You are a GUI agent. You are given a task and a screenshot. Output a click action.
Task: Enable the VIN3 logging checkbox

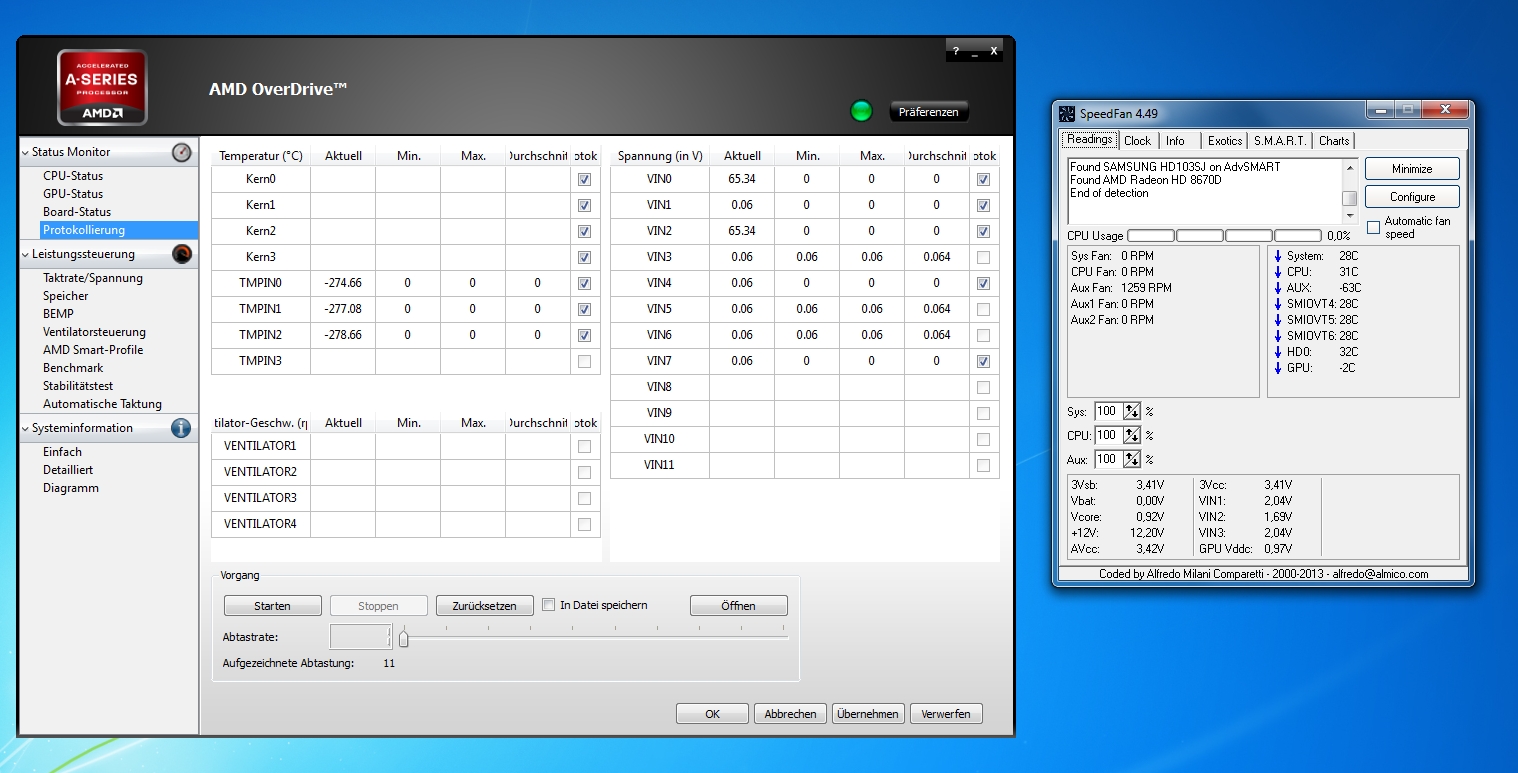(984, 258)
